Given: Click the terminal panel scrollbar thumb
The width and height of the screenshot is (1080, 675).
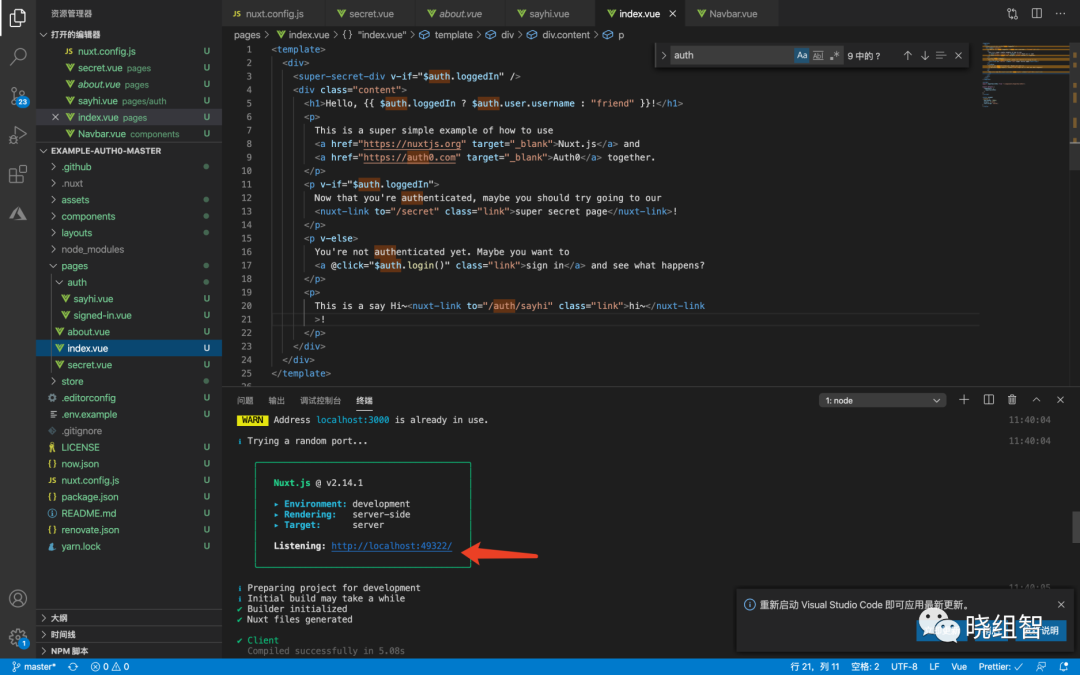Looking at the screenshot, I should pos(1075,525).
